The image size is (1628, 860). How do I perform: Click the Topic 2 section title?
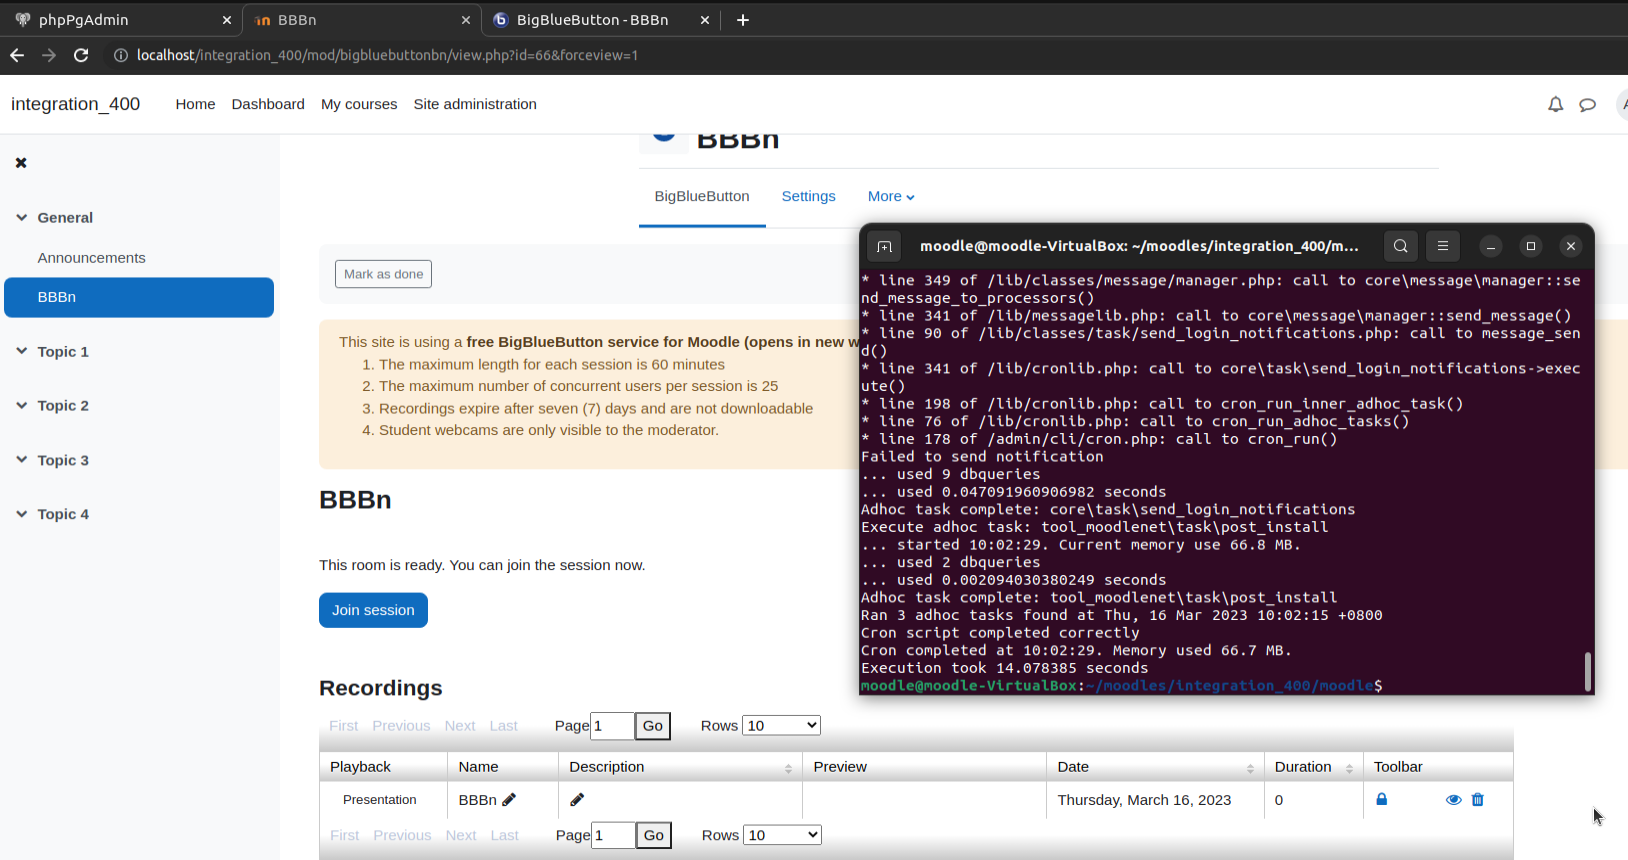click(x=63, y=405)
